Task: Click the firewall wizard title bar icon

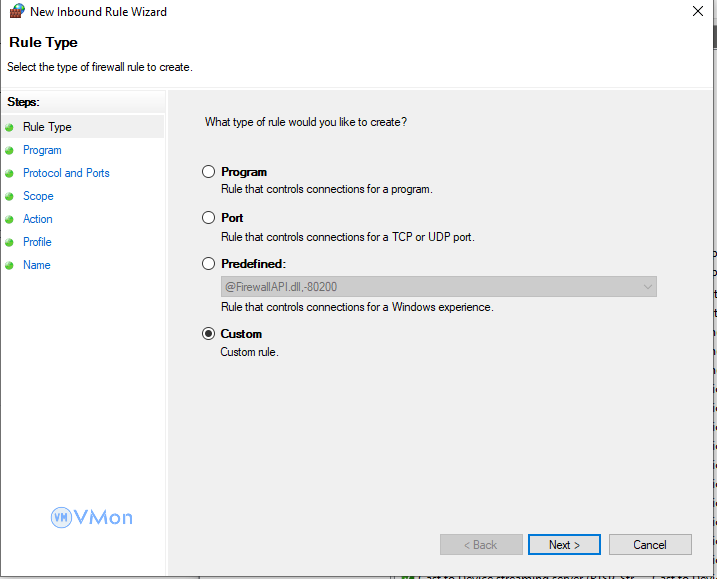Action: 16,12
